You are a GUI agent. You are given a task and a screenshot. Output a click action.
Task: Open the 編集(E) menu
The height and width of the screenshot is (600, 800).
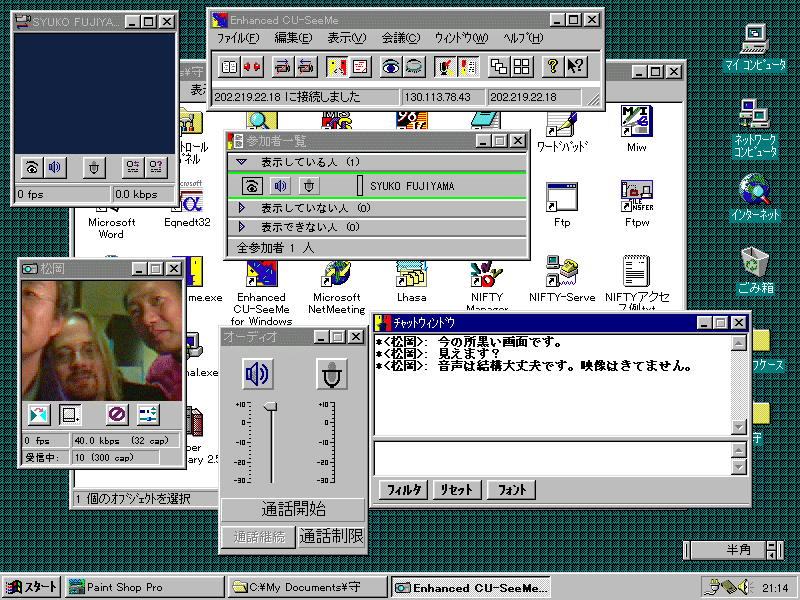pos(293,38)
